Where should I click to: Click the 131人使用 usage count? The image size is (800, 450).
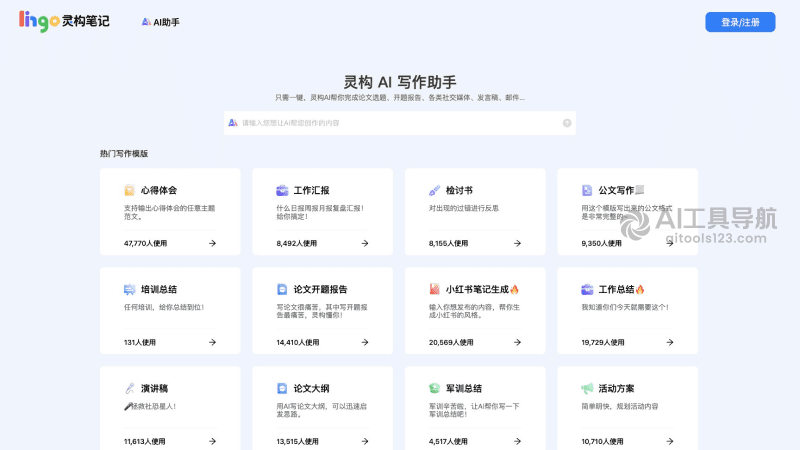140,342
